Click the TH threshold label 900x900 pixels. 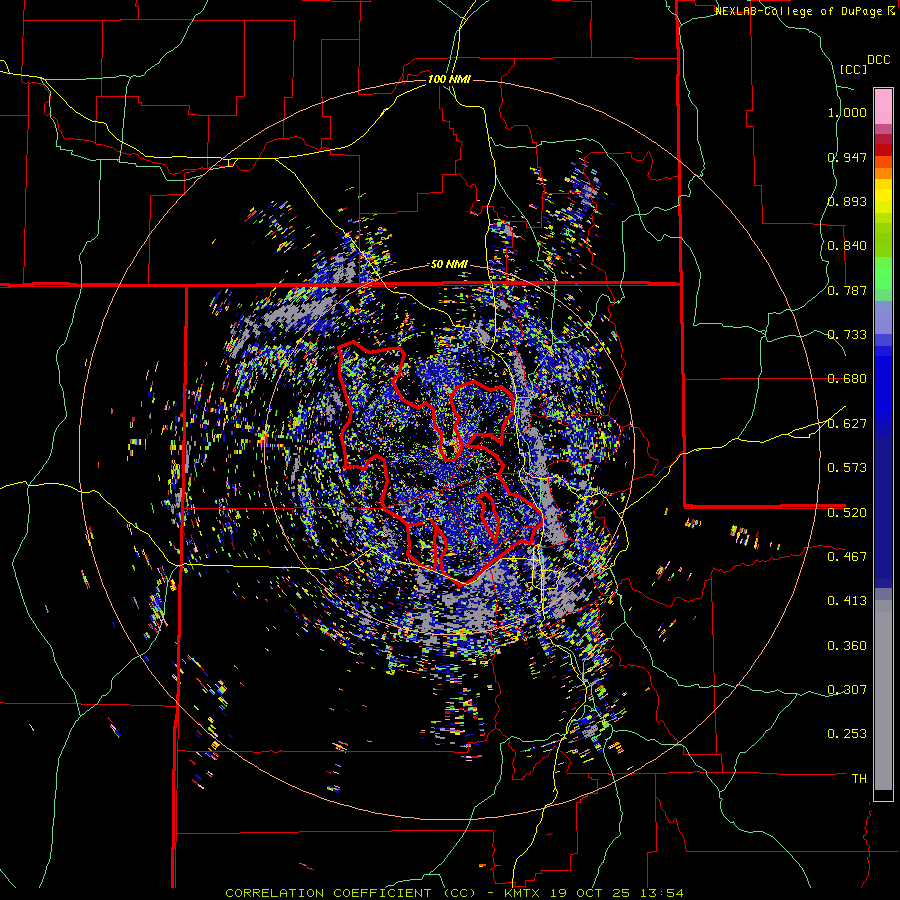click(x=859, y=779)
